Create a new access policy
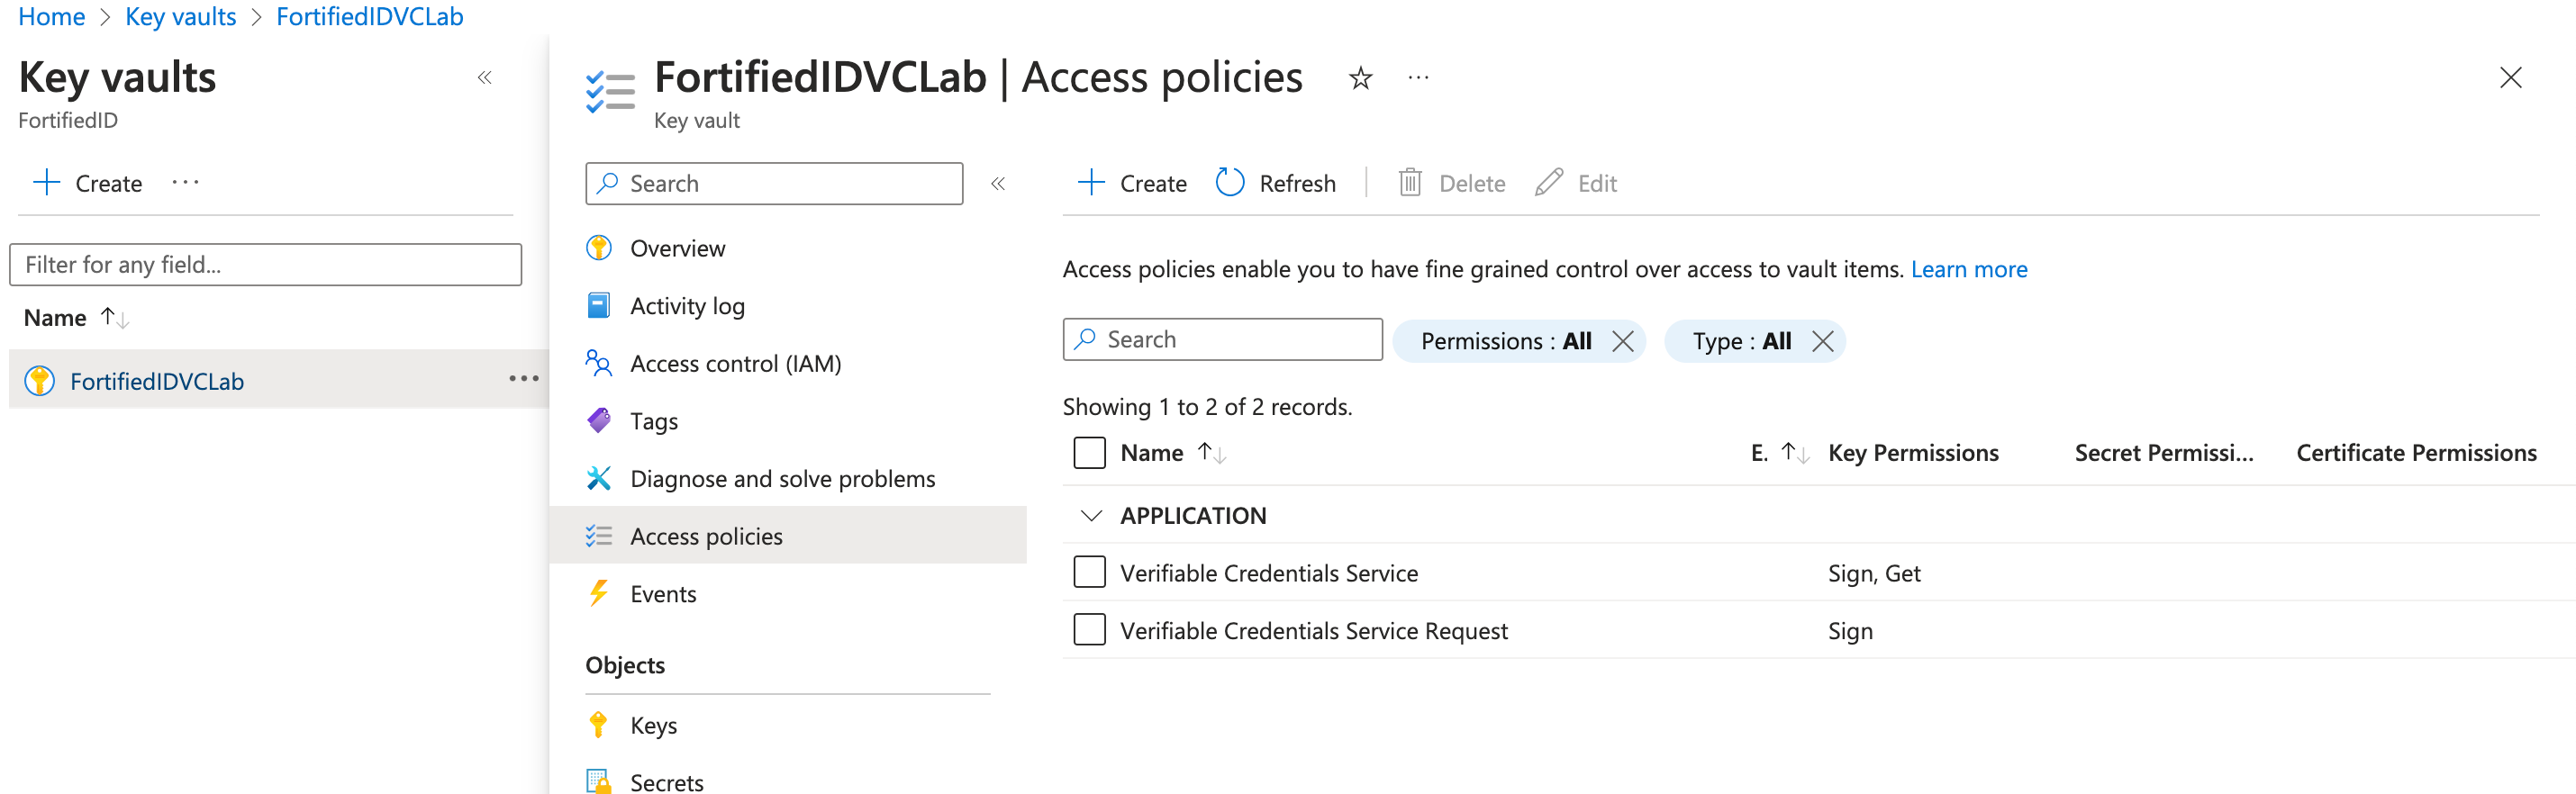The height and width of the screenshot is (794, 2576). click(1132, 184)
